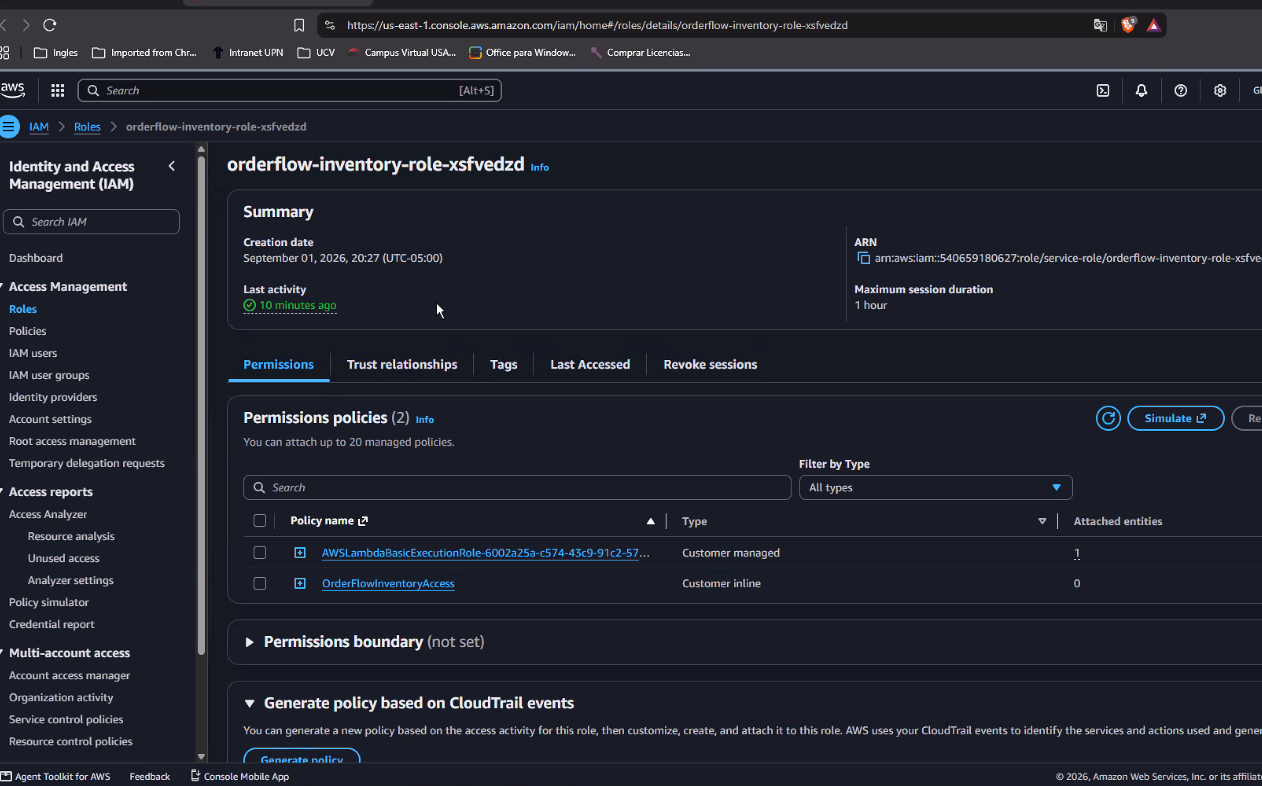
Task: Expand the AWSLambdaBasicExecutionRole policy row
Action: 300,553
